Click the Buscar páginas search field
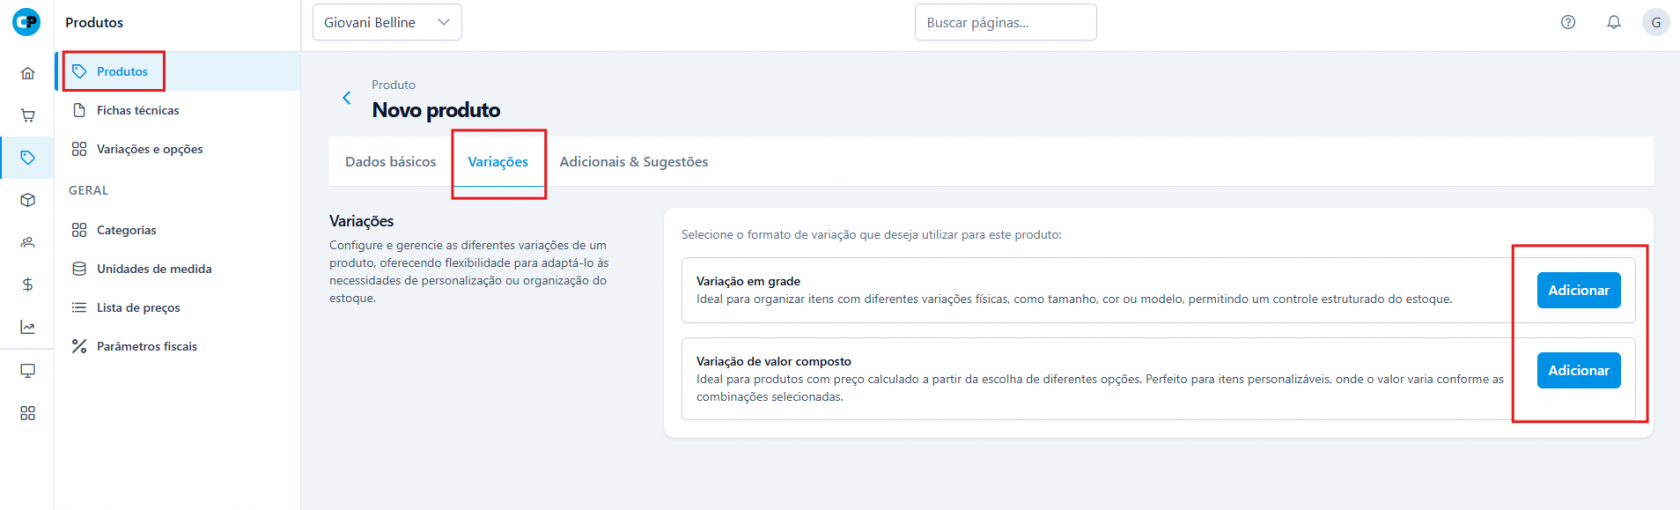The height and width of the screenshot is (510, 1680). click(1005, 22)
